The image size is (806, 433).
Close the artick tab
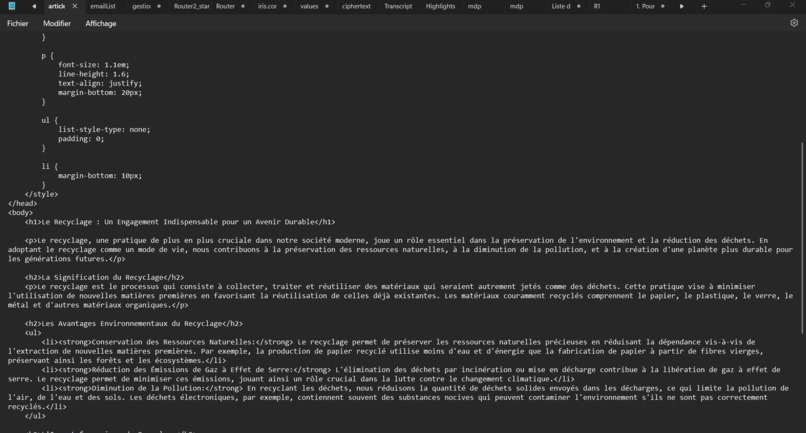75,6
